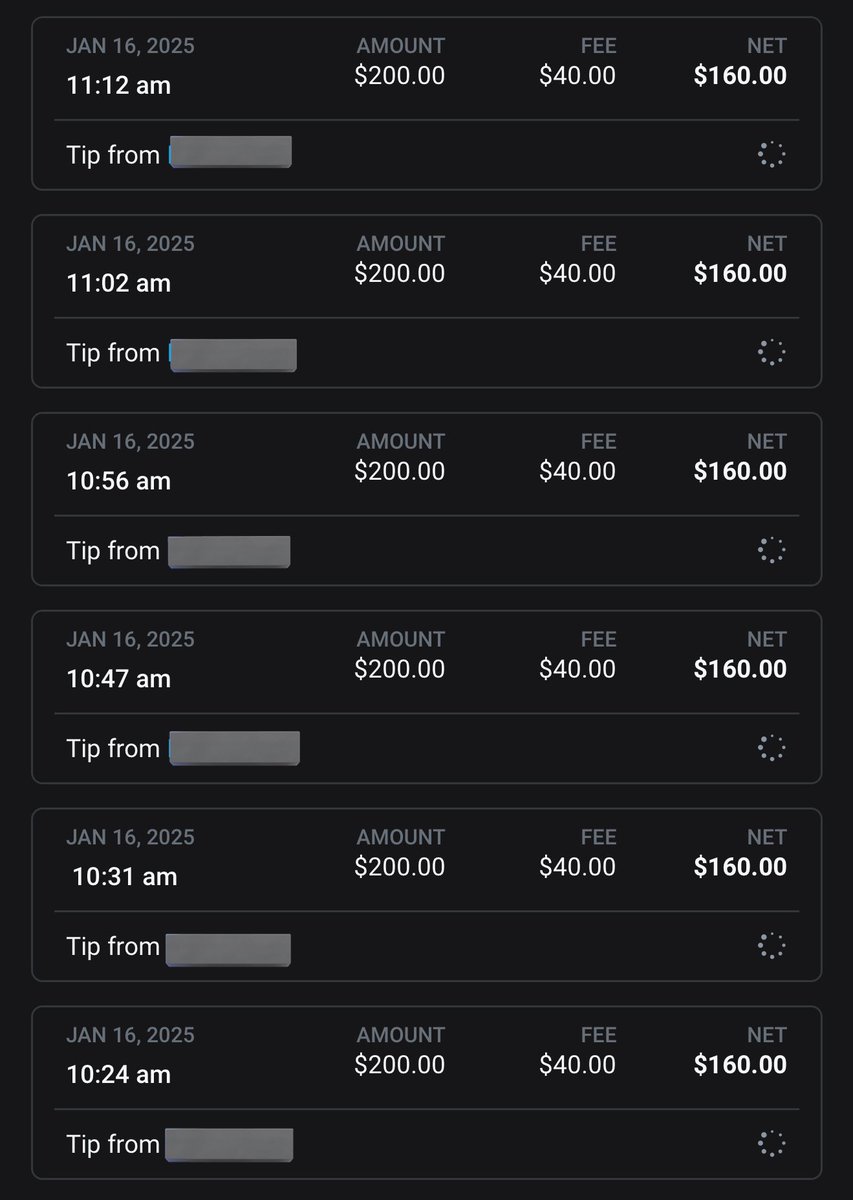Select the 11:12 am transaction time
The width and height of the screenshot is (853, 1200).
(x=118, y=85)
